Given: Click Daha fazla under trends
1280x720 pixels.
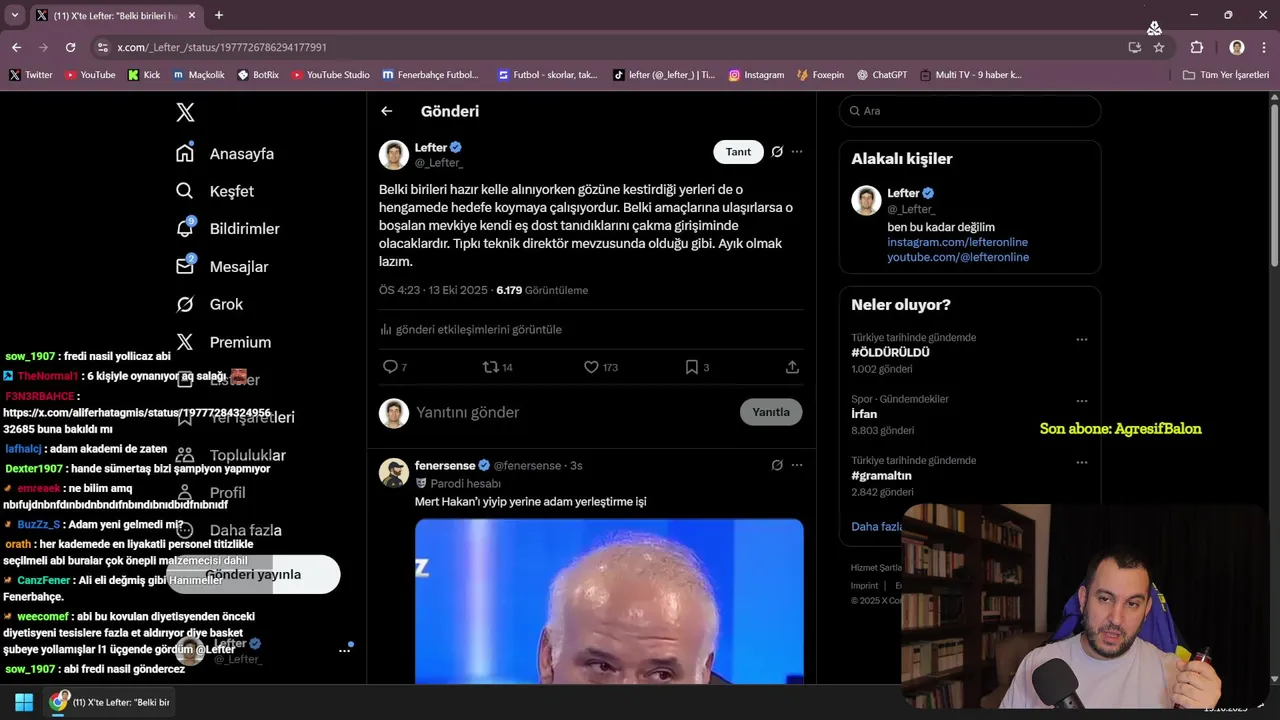Looking at the screenshot, I should tap(877, 526).
